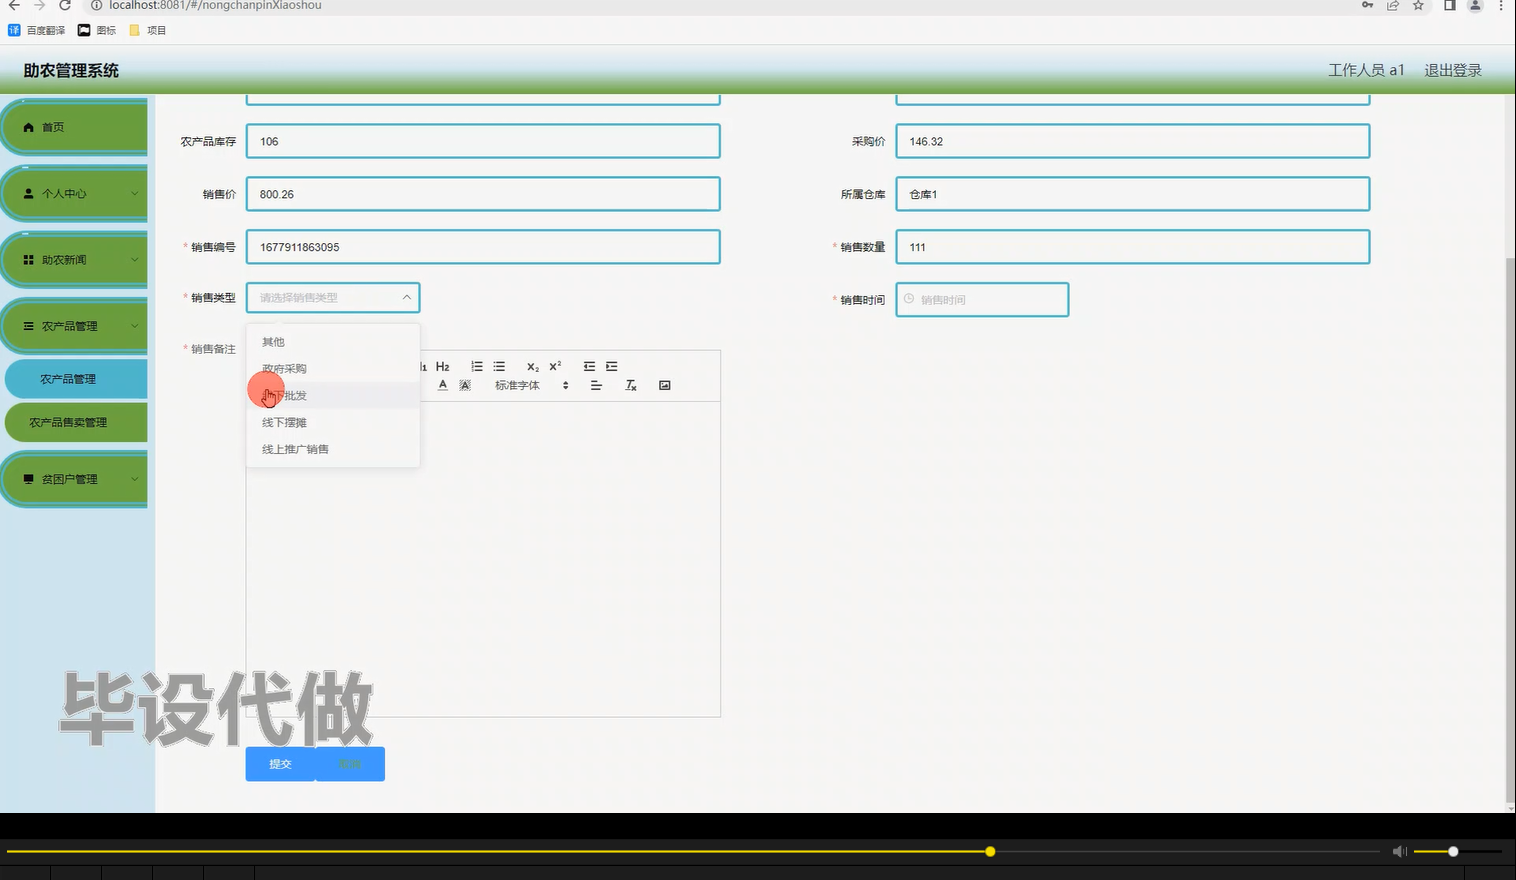The width and height of the screenshot is (1516, 880).
Task: Click inside the 销售备注 editor text area
Action: click(483, 558)
